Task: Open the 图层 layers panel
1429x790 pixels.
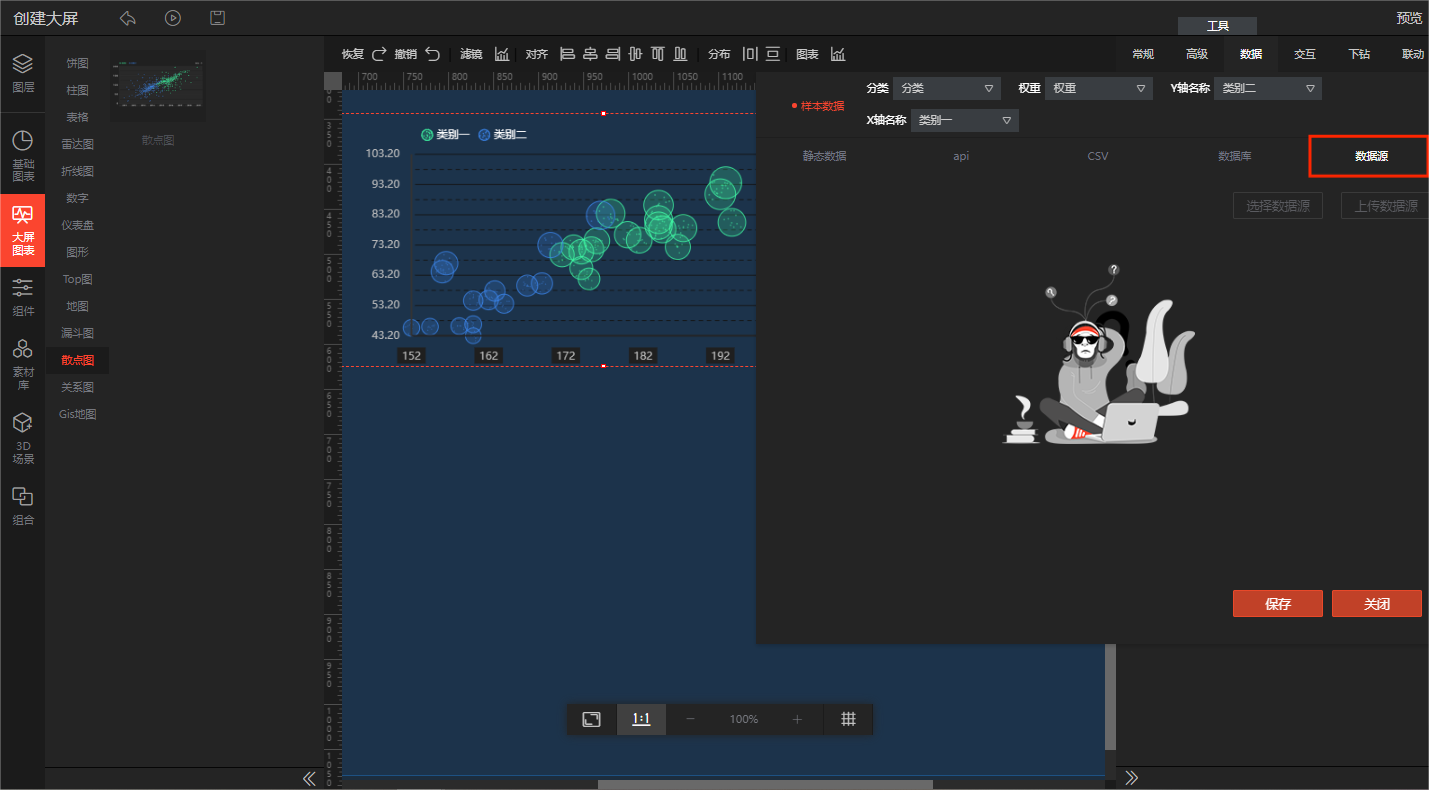Action: tap(22, 73)
